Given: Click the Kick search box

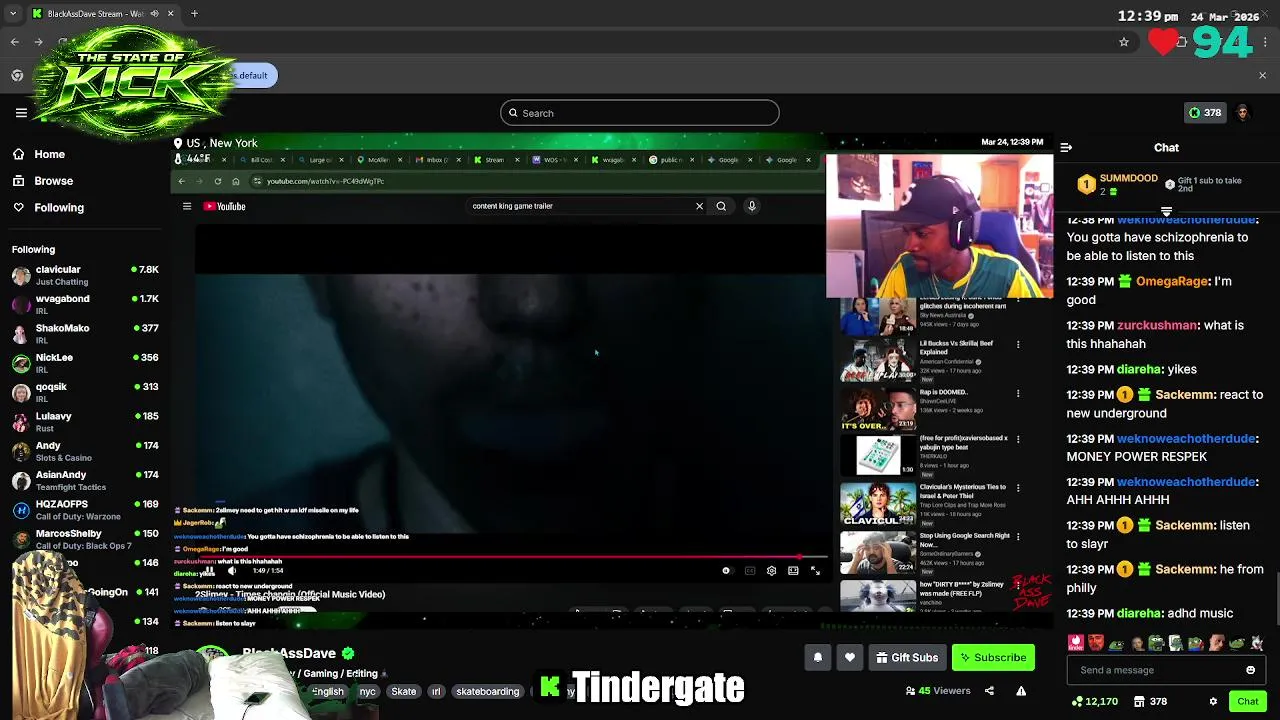Looking at the screenshot, I should click(x=640, y=113).
